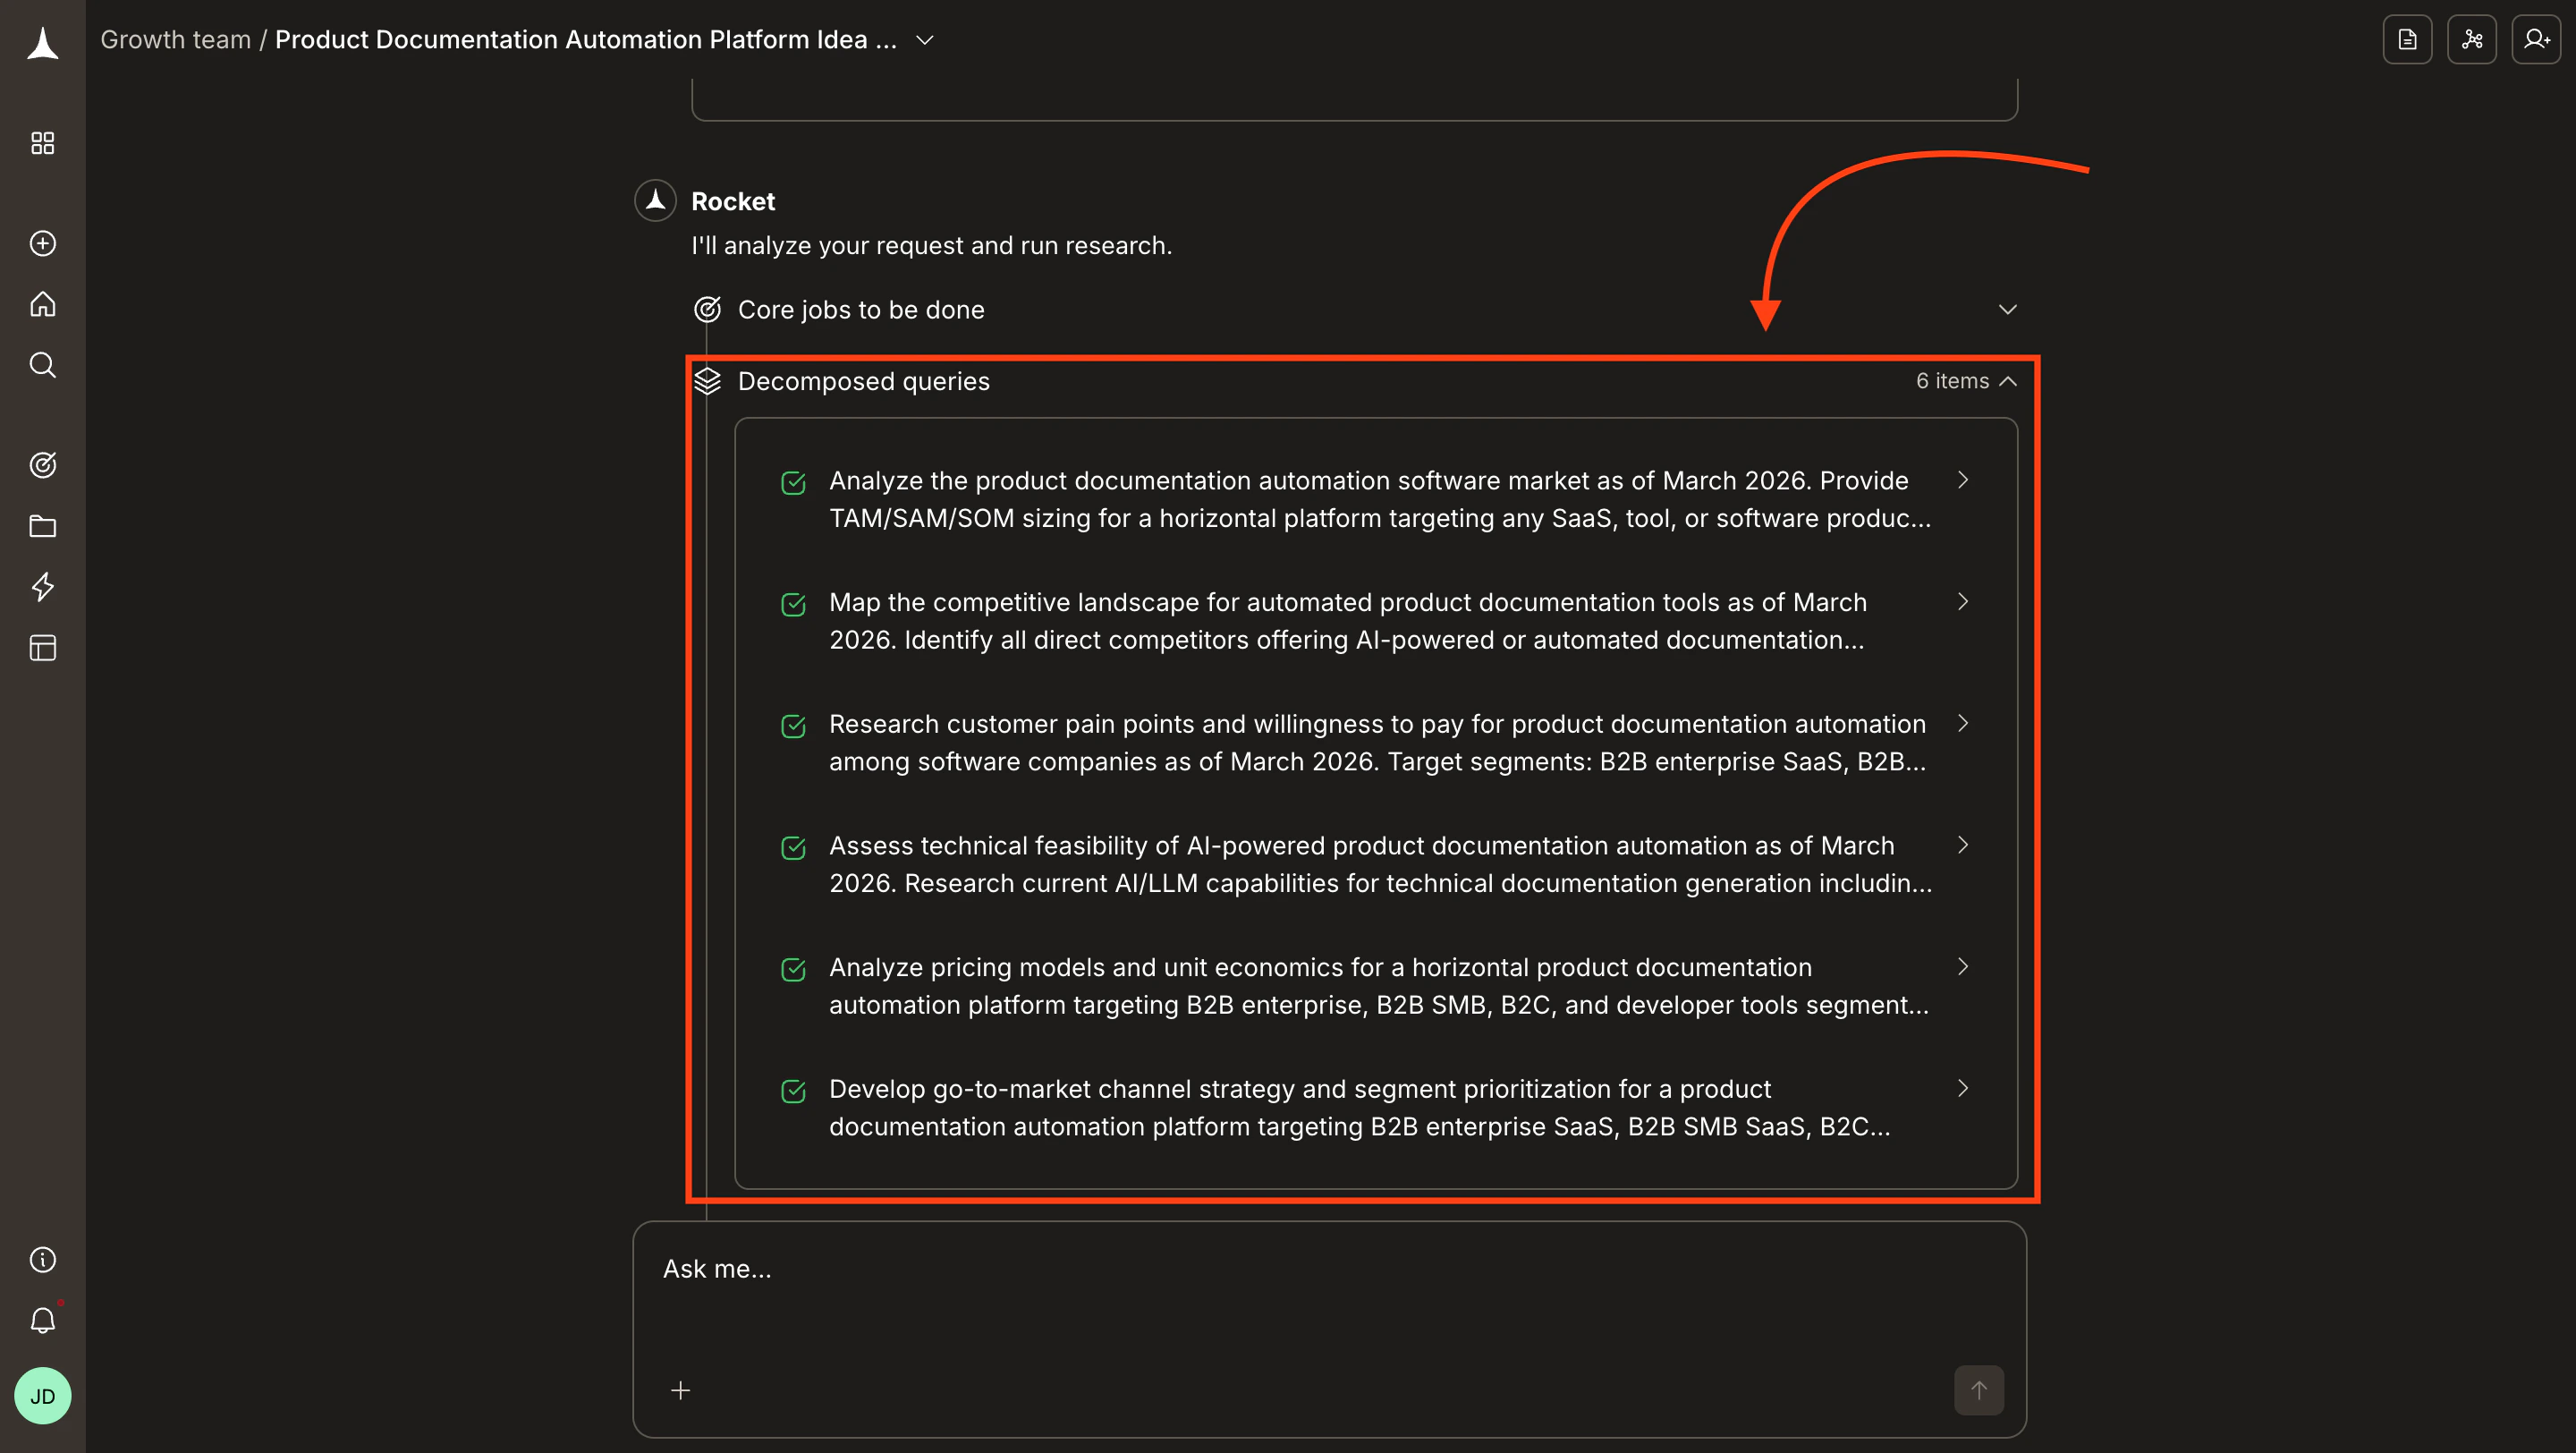This screenshot has width=2576, height=1453.
Task: Click the send arrow button
Action: tap(1978, 1390)
